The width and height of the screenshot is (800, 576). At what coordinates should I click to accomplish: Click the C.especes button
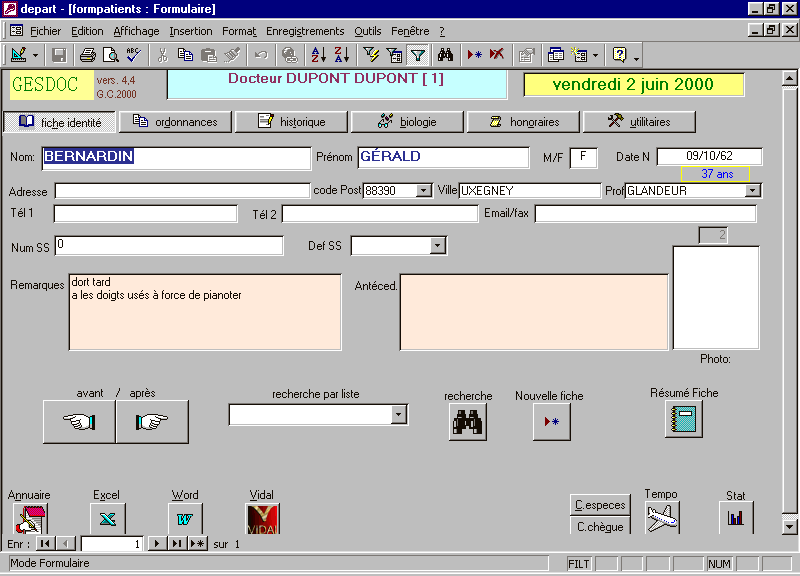point(600,505)
